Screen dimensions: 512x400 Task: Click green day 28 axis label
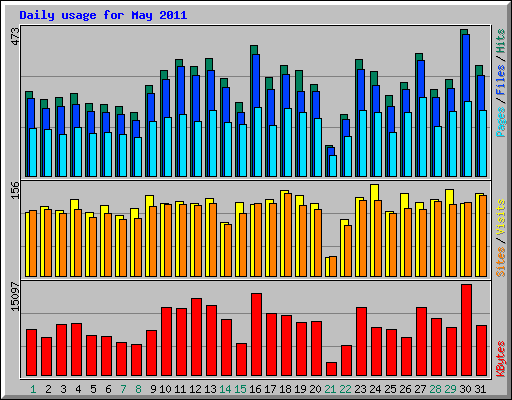pyautogui.click(x=435, y=389)
